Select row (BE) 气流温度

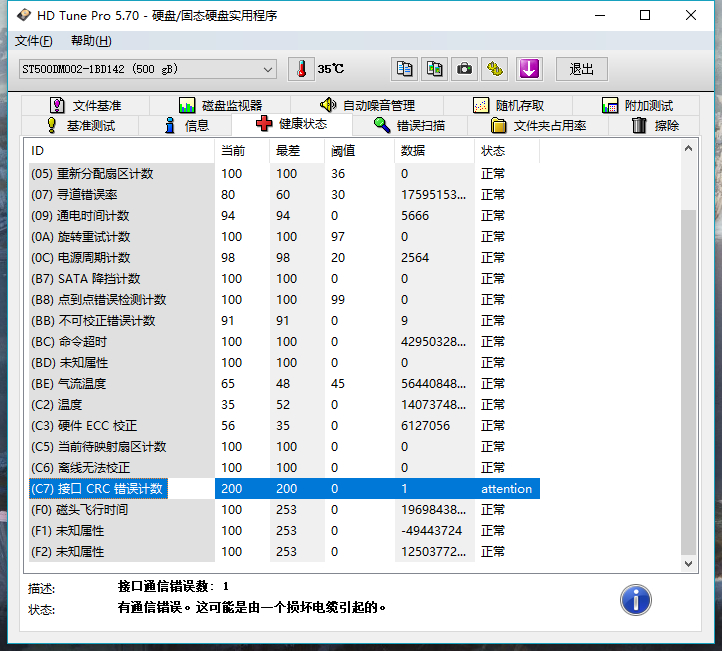(x=284, y=384)
